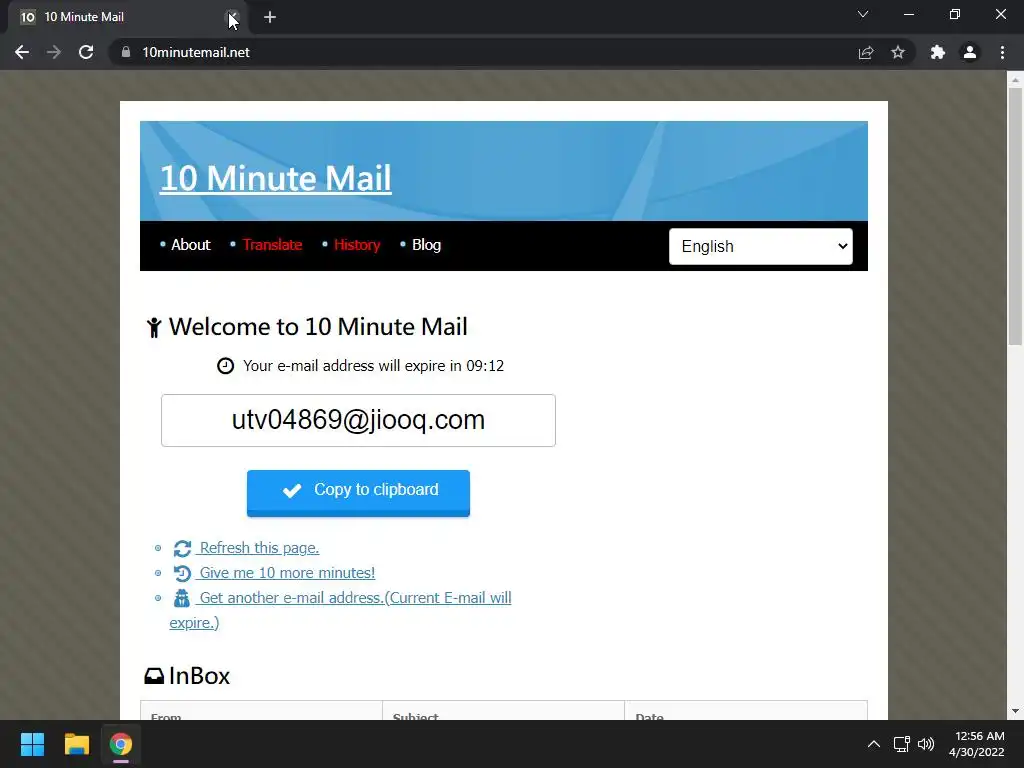The width and height of the screenshot is (1024, 768).
Task: Click Chrome icon in taskbar
Action: (x=121, y=744)
